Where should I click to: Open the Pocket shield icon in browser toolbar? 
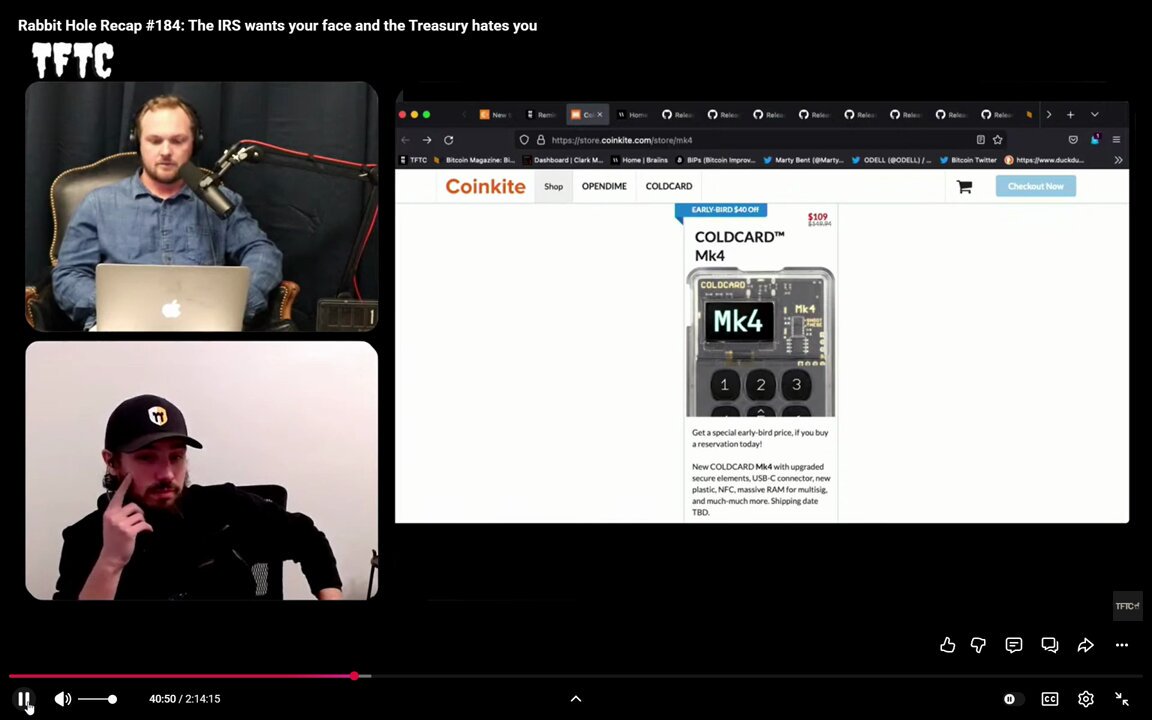pyautogui.click(x=1073, y=140)
